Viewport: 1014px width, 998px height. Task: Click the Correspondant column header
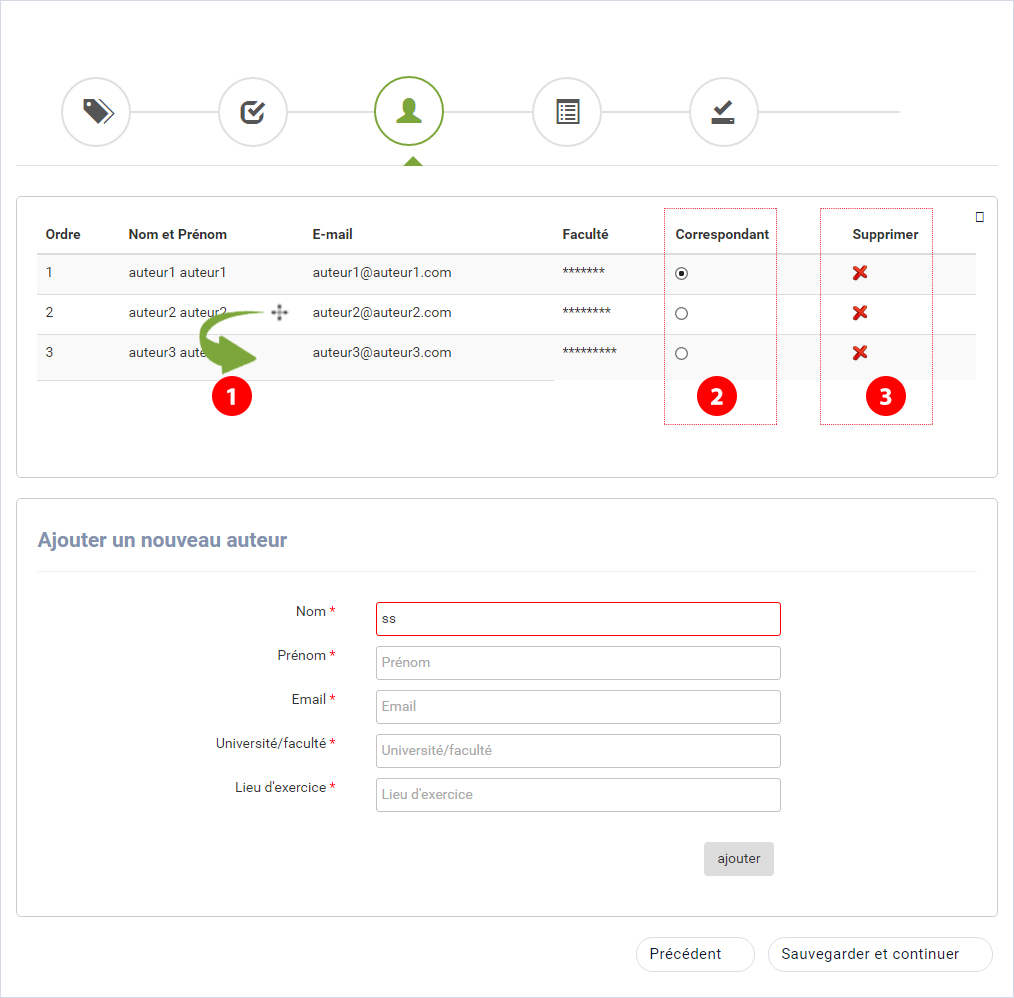click(722, 234)
